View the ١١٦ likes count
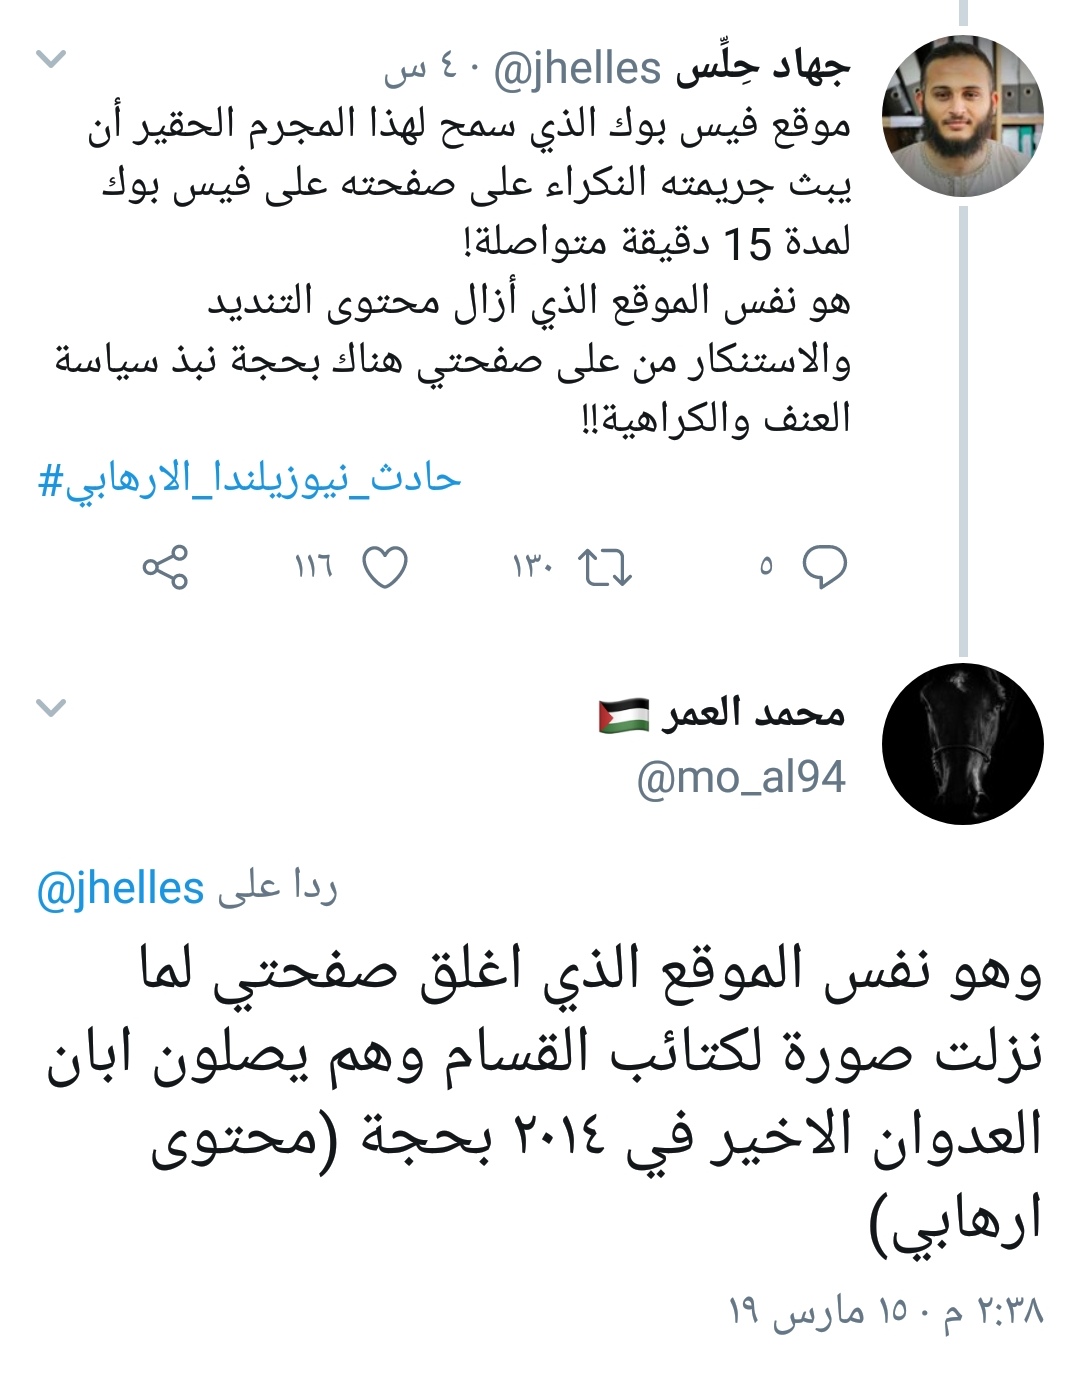This screenshot has width=1080, height=1376. tap(313, 567)
